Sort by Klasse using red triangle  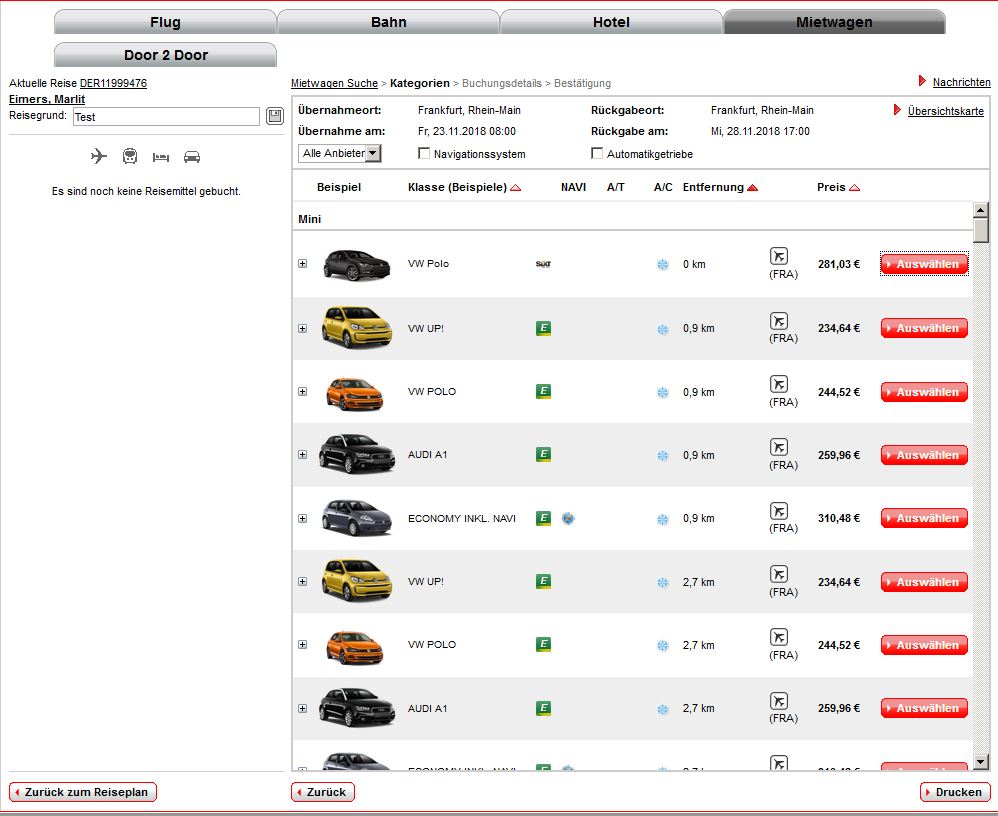click(x=516, y=188)
